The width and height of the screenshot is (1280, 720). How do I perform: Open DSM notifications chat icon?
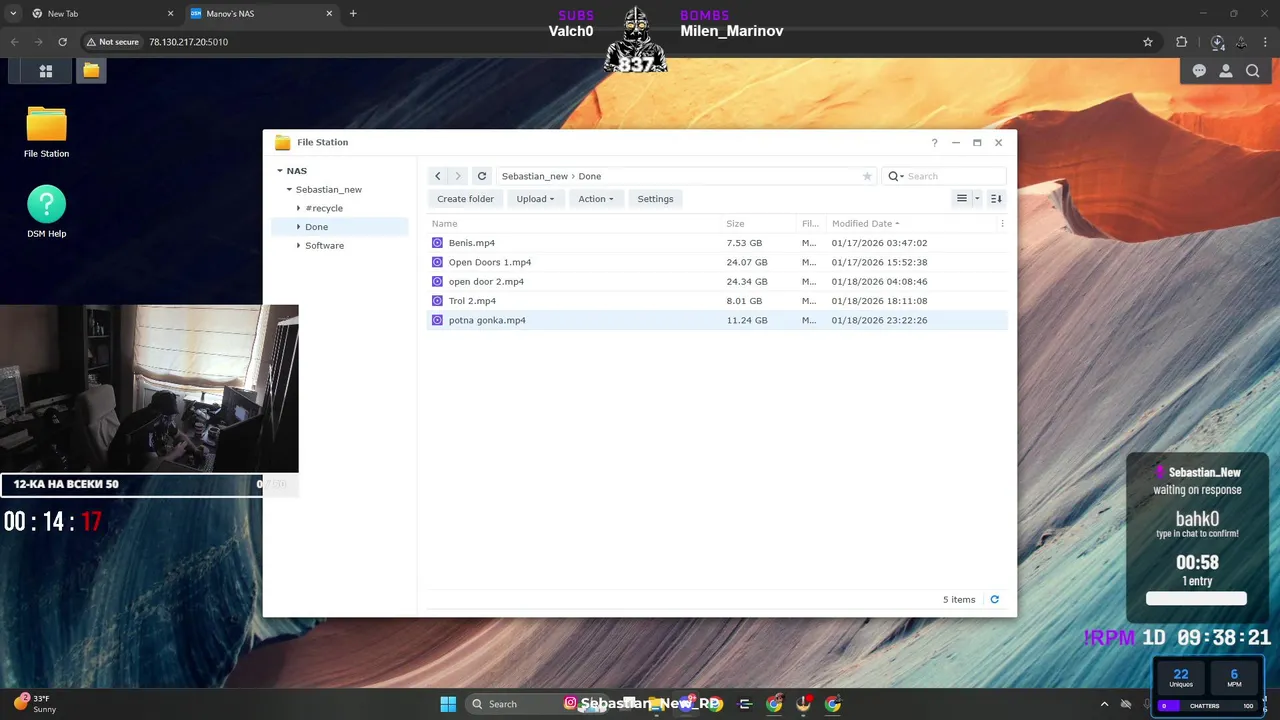1199,71
